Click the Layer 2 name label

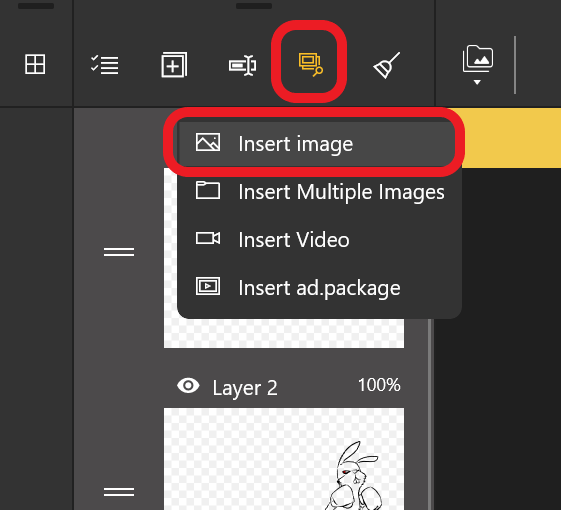click(x=245, y=388)
